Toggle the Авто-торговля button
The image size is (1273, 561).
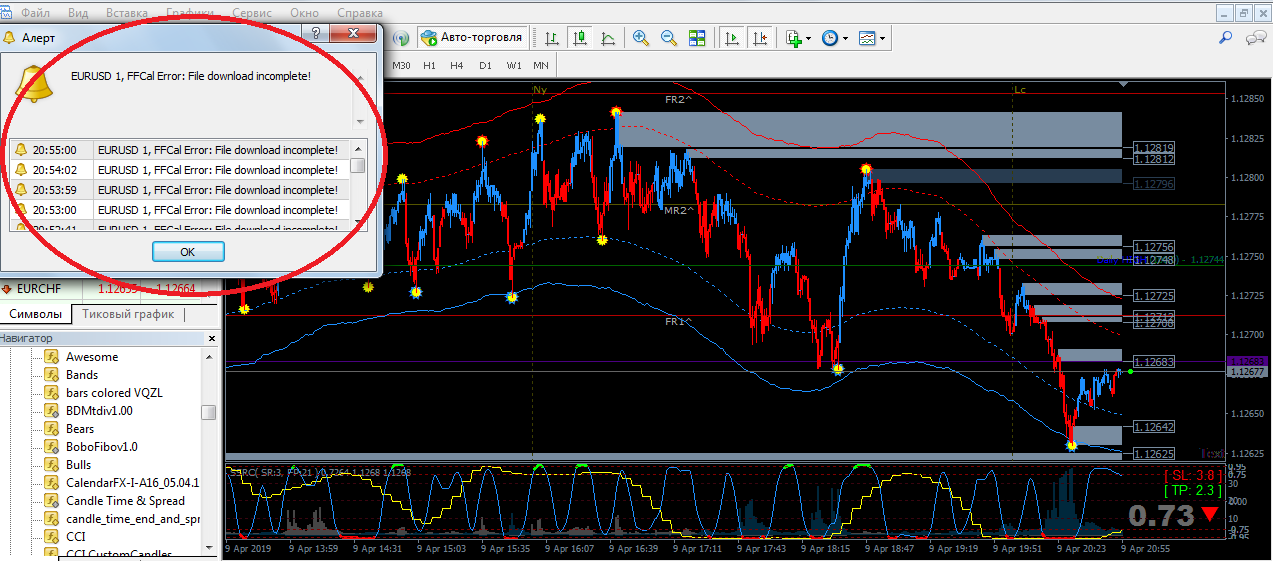[471, 38]
